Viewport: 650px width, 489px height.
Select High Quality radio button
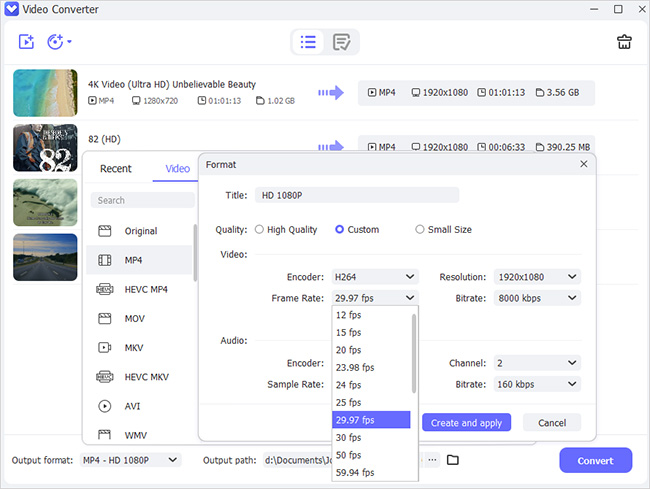[259, 229]
